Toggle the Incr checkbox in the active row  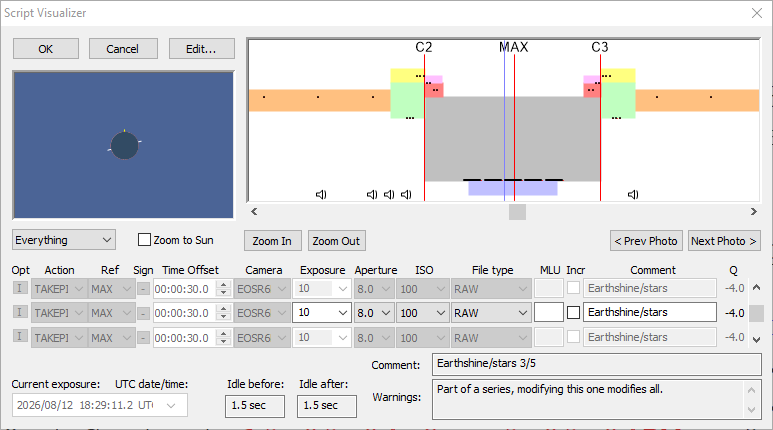574,313
